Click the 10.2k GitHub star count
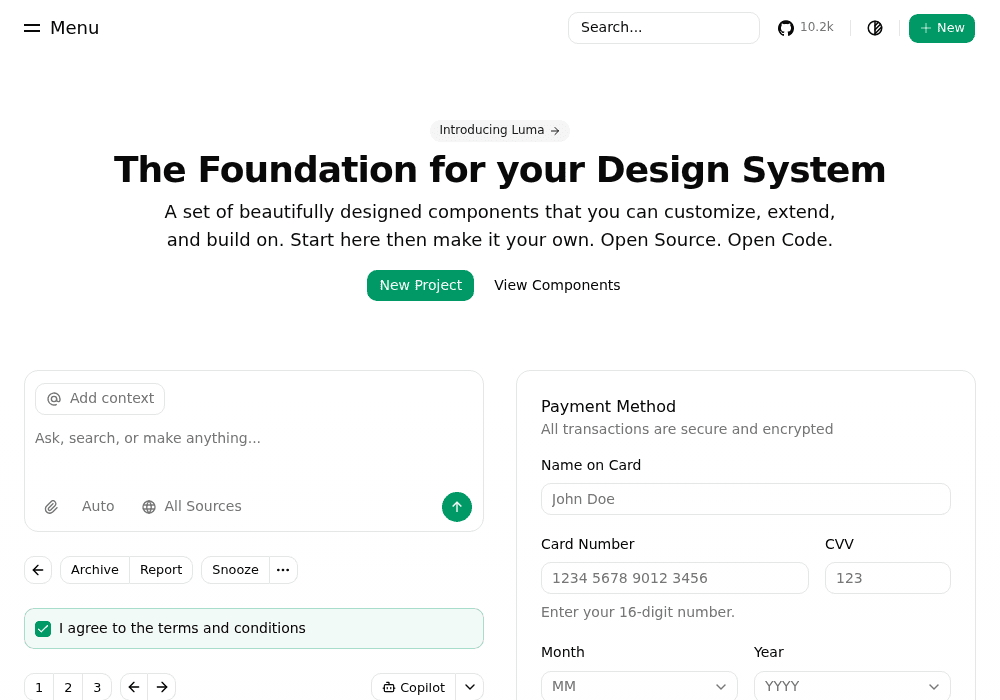 tap(816, 27)
